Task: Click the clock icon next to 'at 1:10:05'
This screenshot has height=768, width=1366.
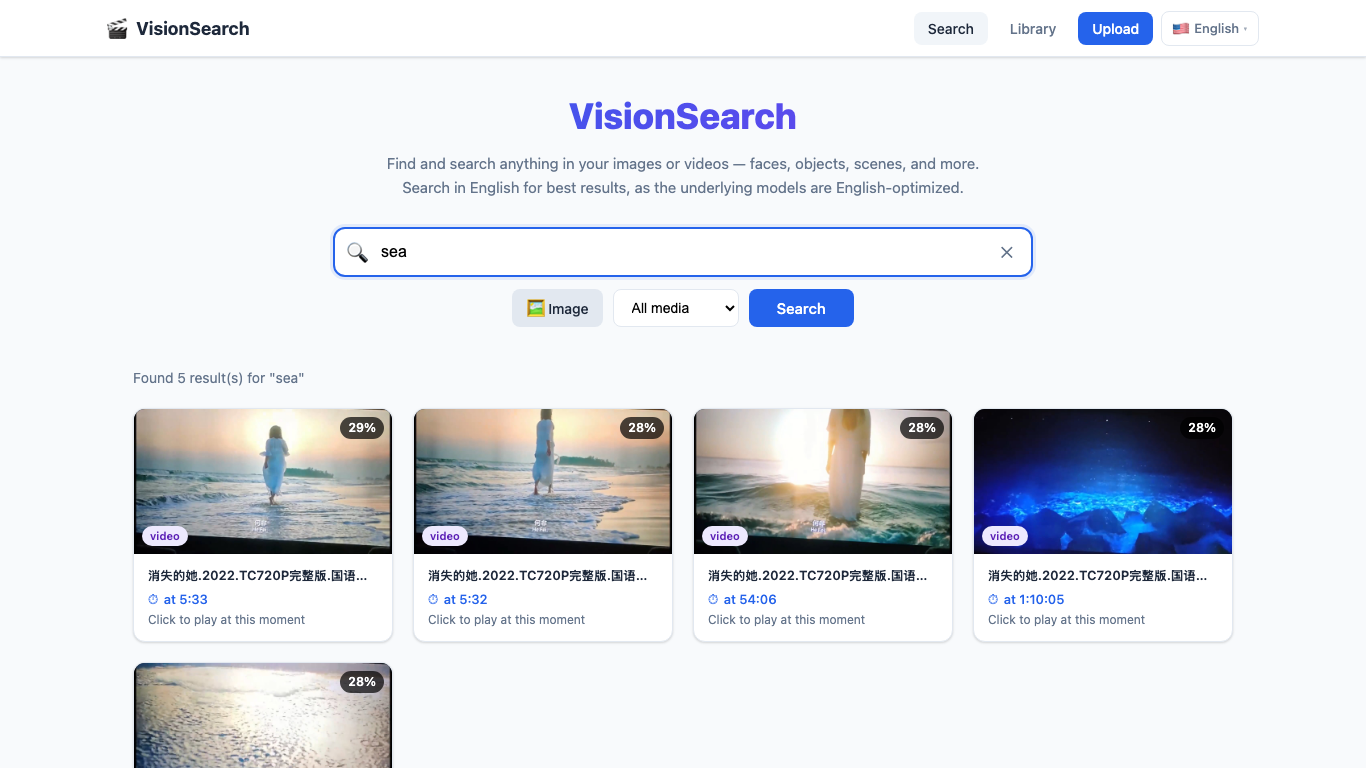Action: point(995,599)
